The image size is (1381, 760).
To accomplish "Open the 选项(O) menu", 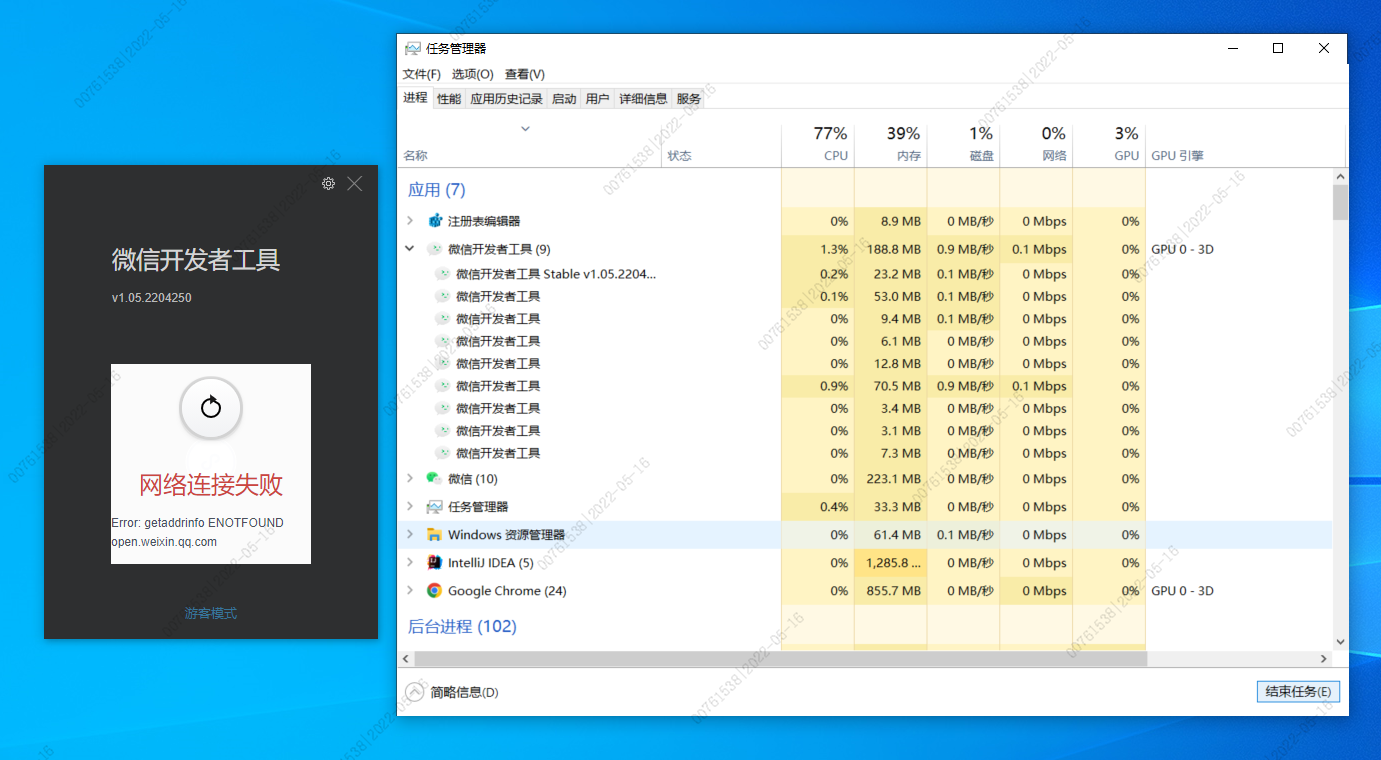I will pyautogui.click(x=472, y=74).
